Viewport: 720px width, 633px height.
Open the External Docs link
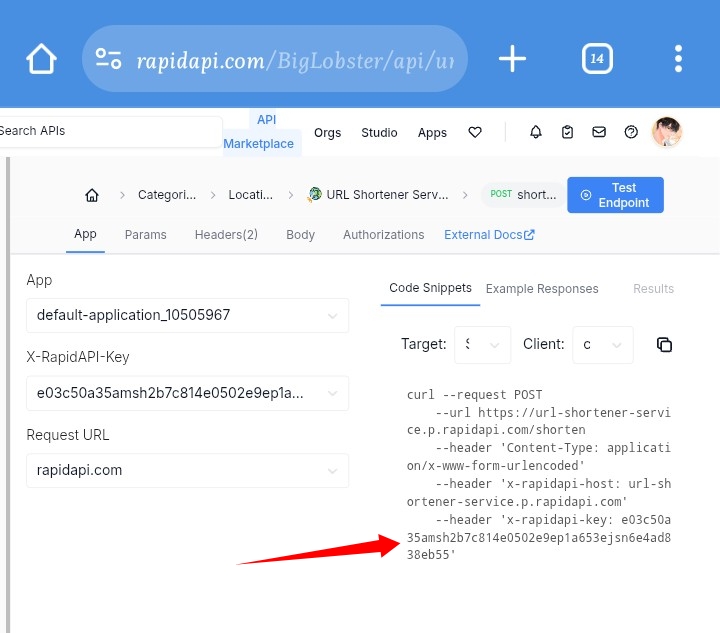[489, 235]
